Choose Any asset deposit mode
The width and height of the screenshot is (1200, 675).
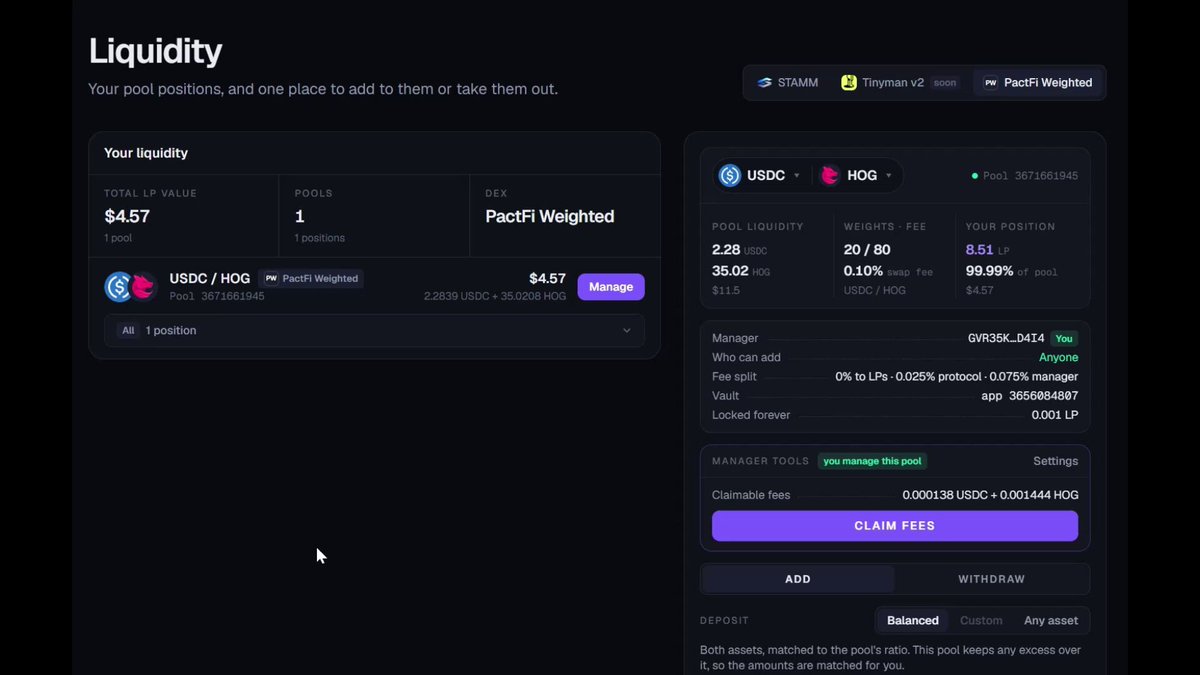tap(1051, 621)
